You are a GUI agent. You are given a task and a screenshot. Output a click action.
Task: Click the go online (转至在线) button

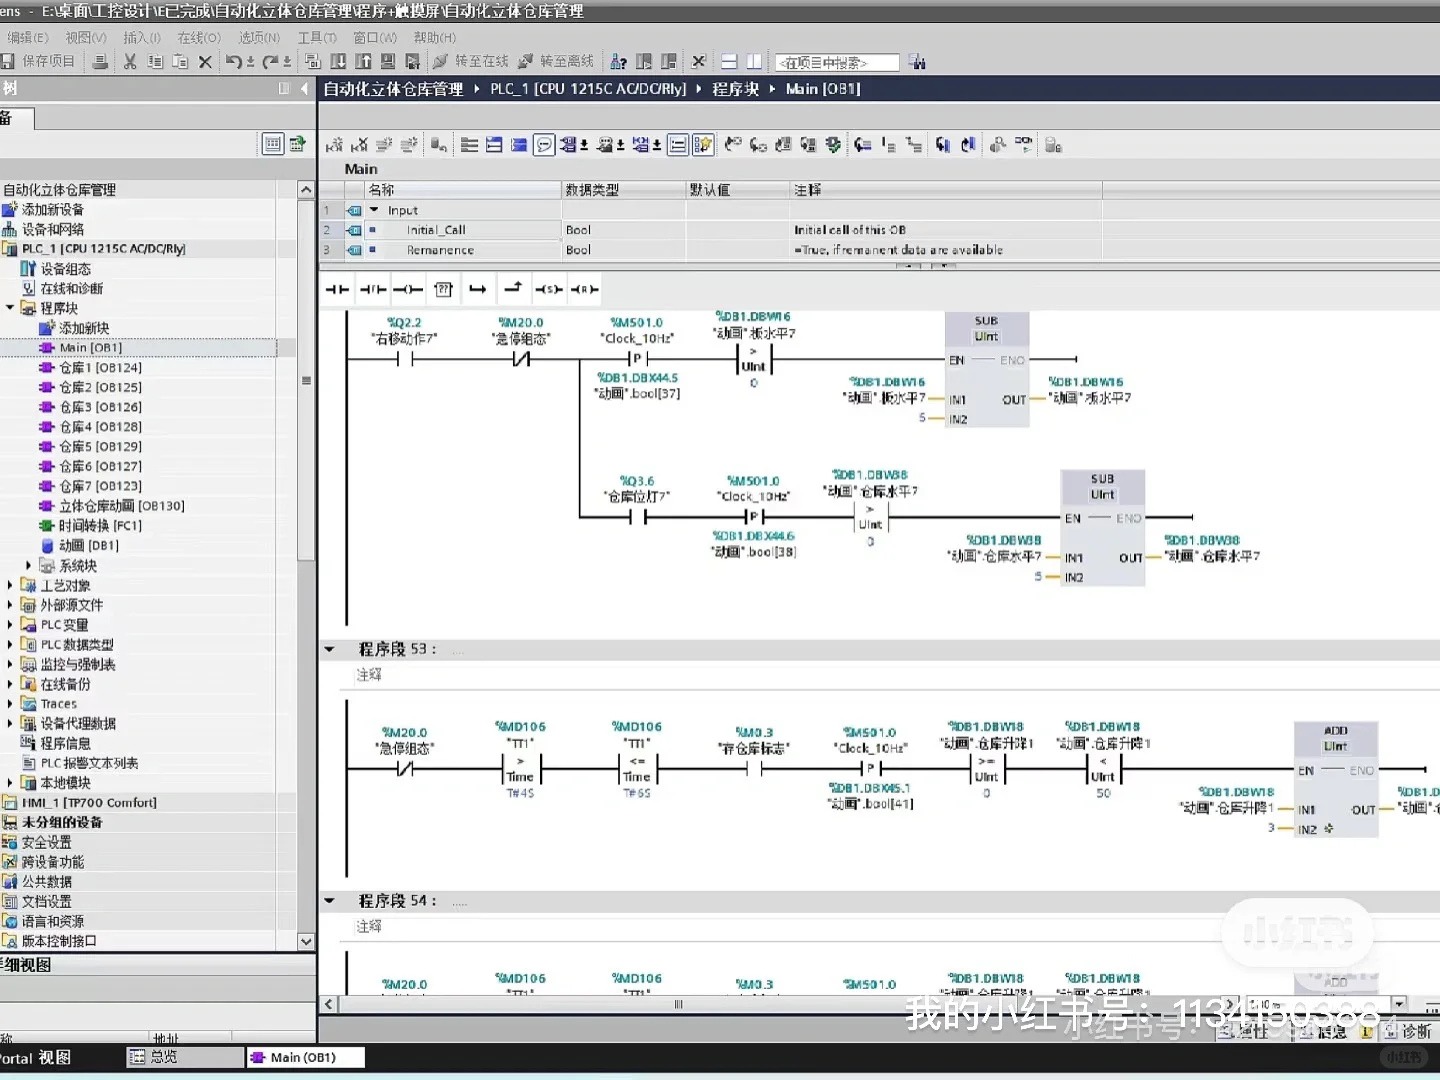coord(470,62)
